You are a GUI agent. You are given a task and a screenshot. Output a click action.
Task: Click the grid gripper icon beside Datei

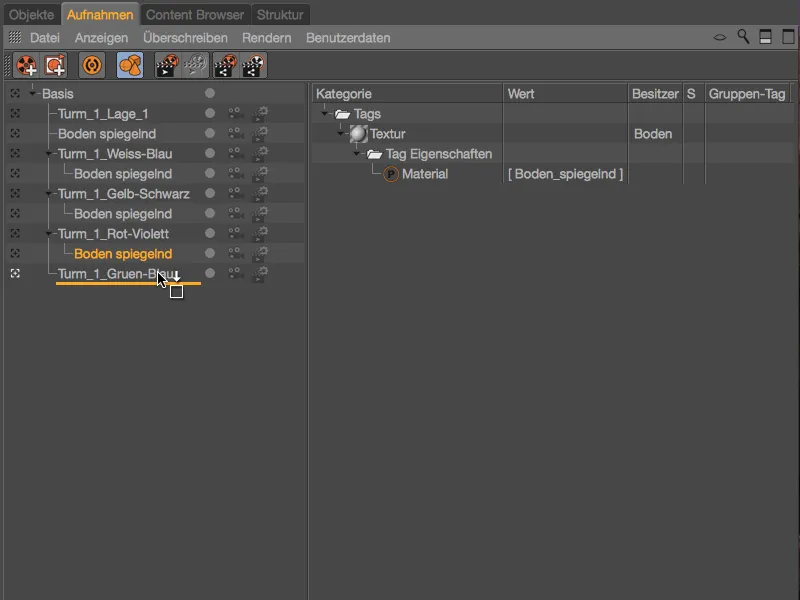coord(15,37)
